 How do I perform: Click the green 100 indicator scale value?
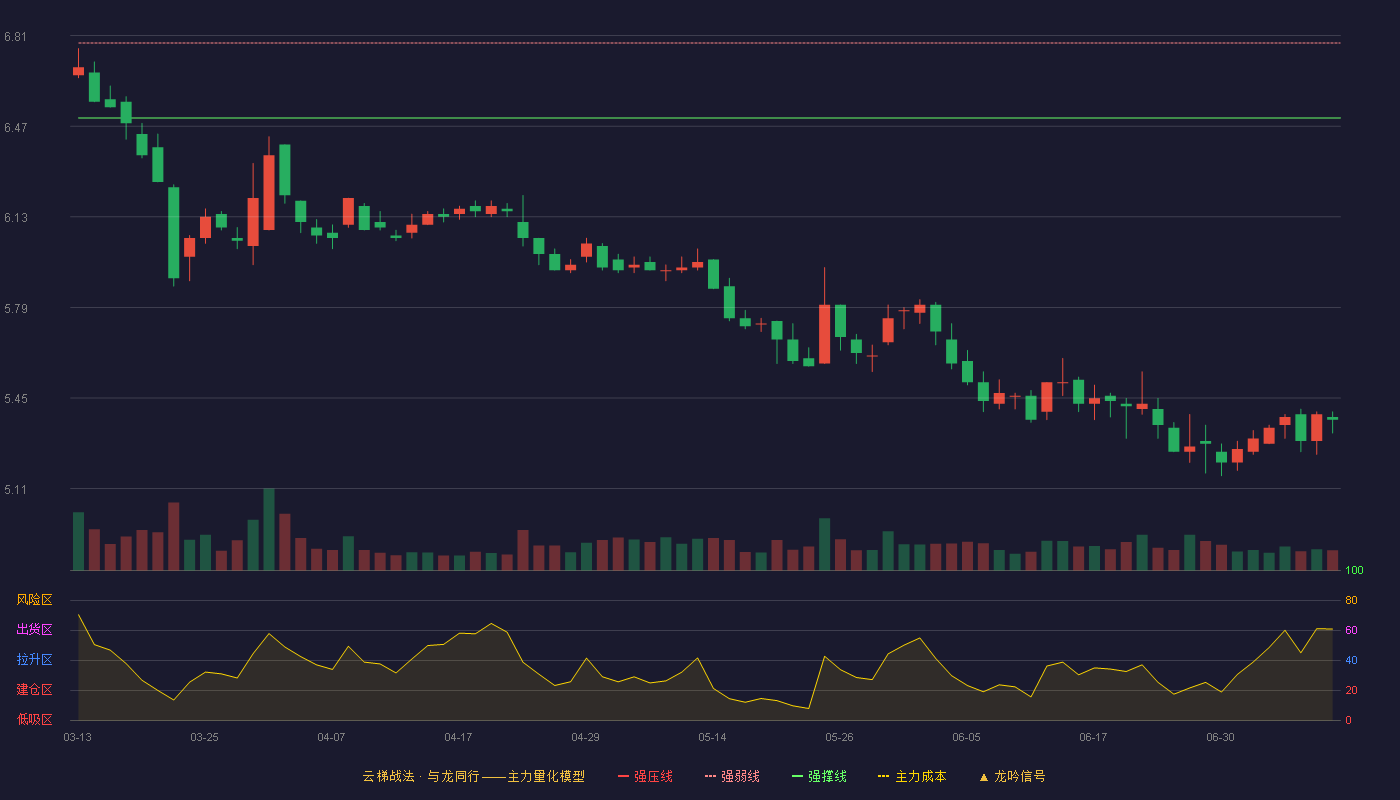[x=1354, y=571]
